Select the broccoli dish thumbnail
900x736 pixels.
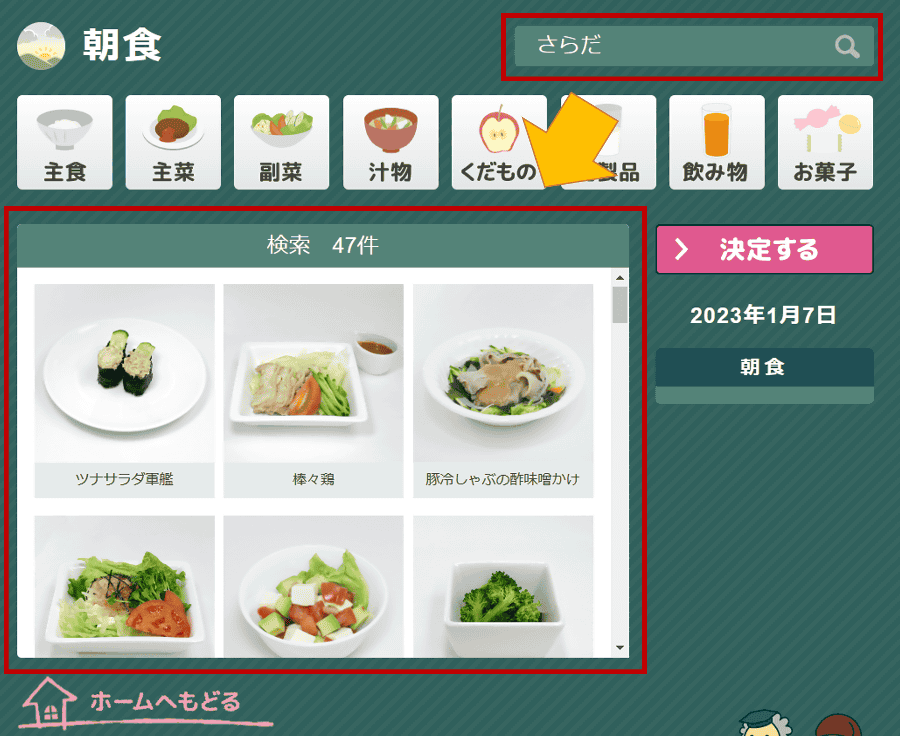(x=503, y=587)
